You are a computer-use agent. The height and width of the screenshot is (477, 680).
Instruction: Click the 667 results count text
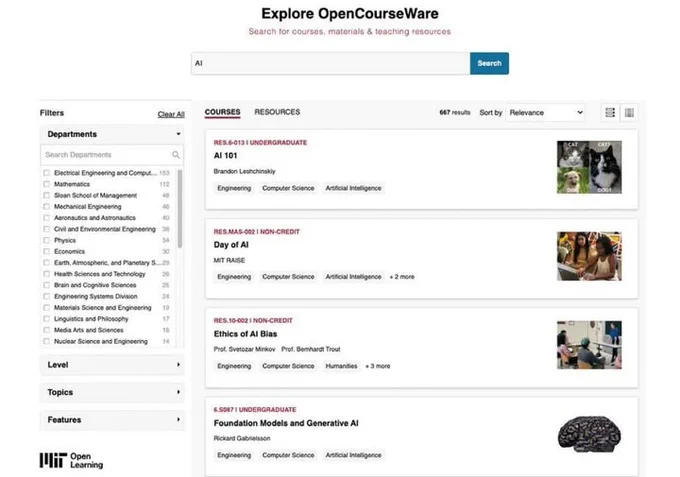pyautogui.click(x=454, y=113)
